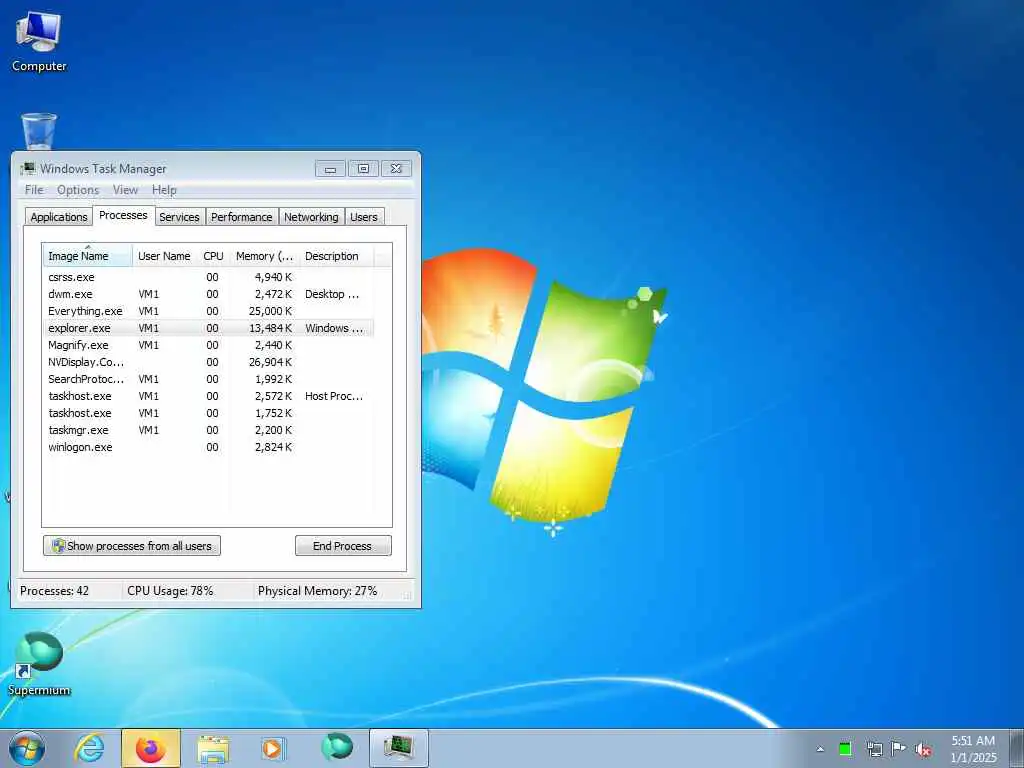Sort by Image Name column header
The image size is (1024, 768).
click(88, 256)
